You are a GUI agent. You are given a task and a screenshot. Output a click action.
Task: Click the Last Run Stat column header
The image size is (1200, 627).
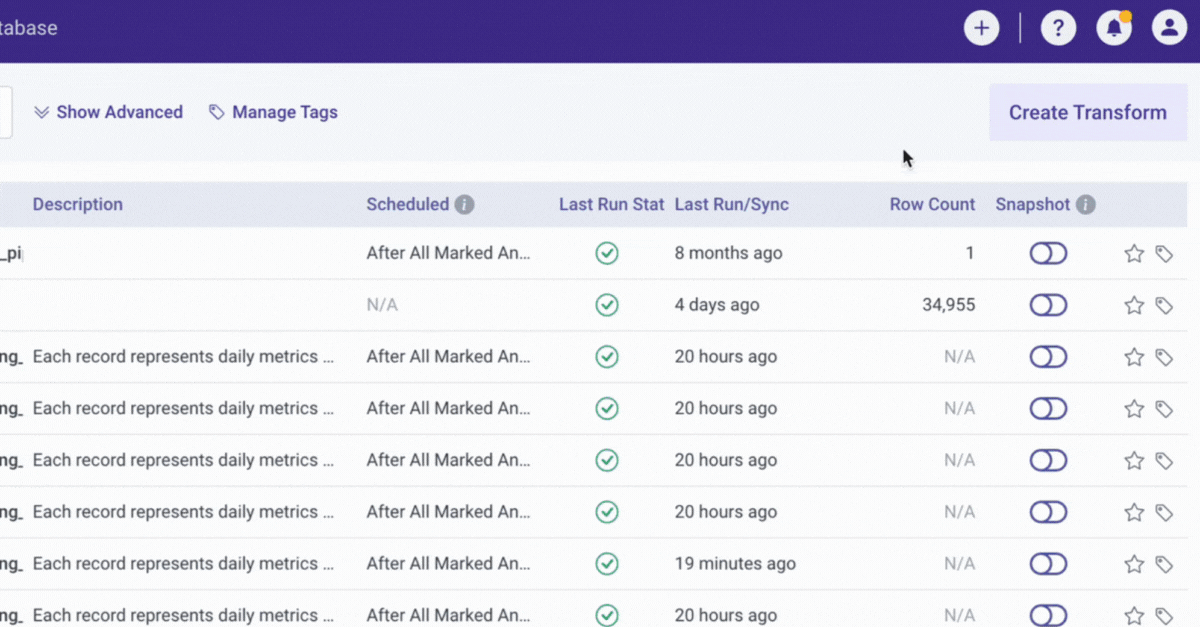611,204
